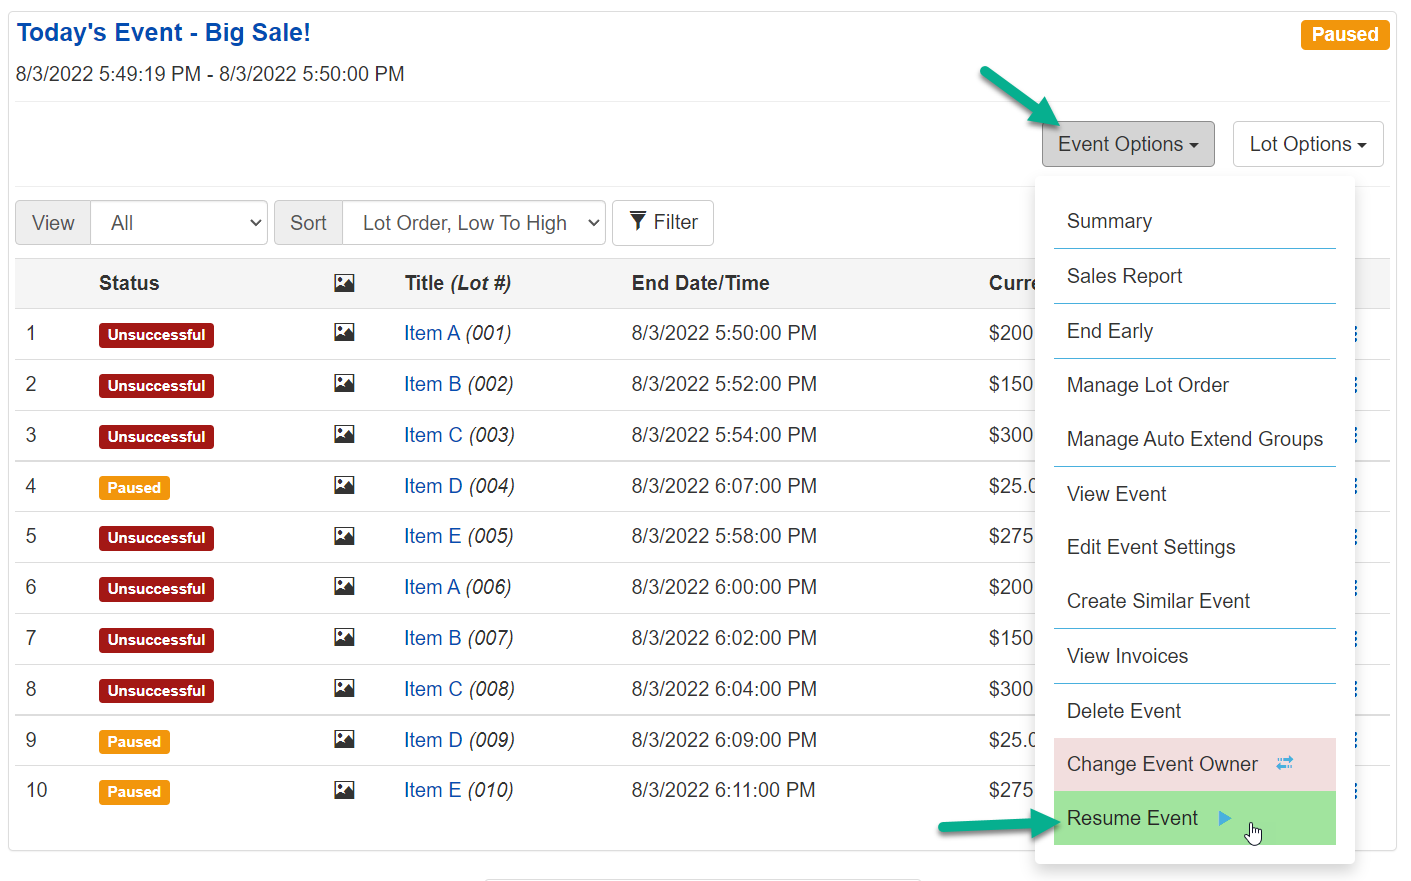This screenshot has height=881, width=1411.
Task: Choose Delete Event from the menu
Action: pyautogui.click(x=1195, y=711)
